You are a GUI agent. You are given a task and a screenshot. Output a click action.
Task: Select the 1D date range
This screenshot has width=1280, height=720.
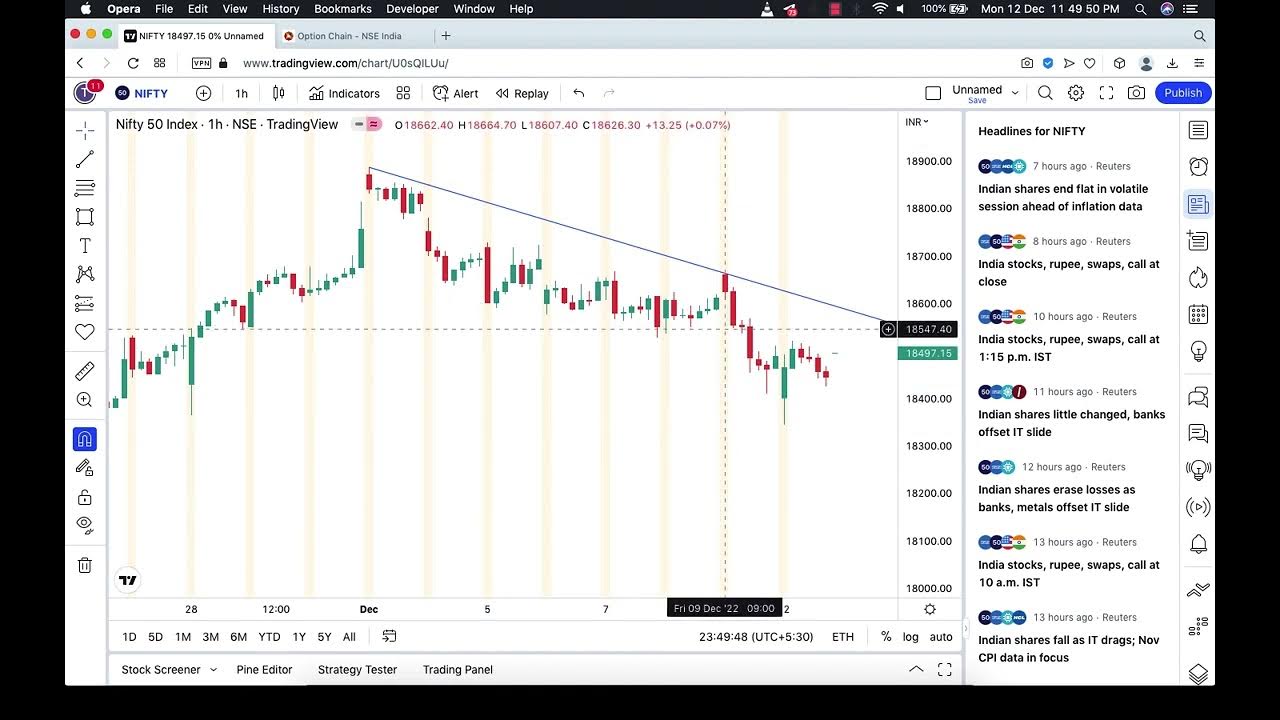129,637
